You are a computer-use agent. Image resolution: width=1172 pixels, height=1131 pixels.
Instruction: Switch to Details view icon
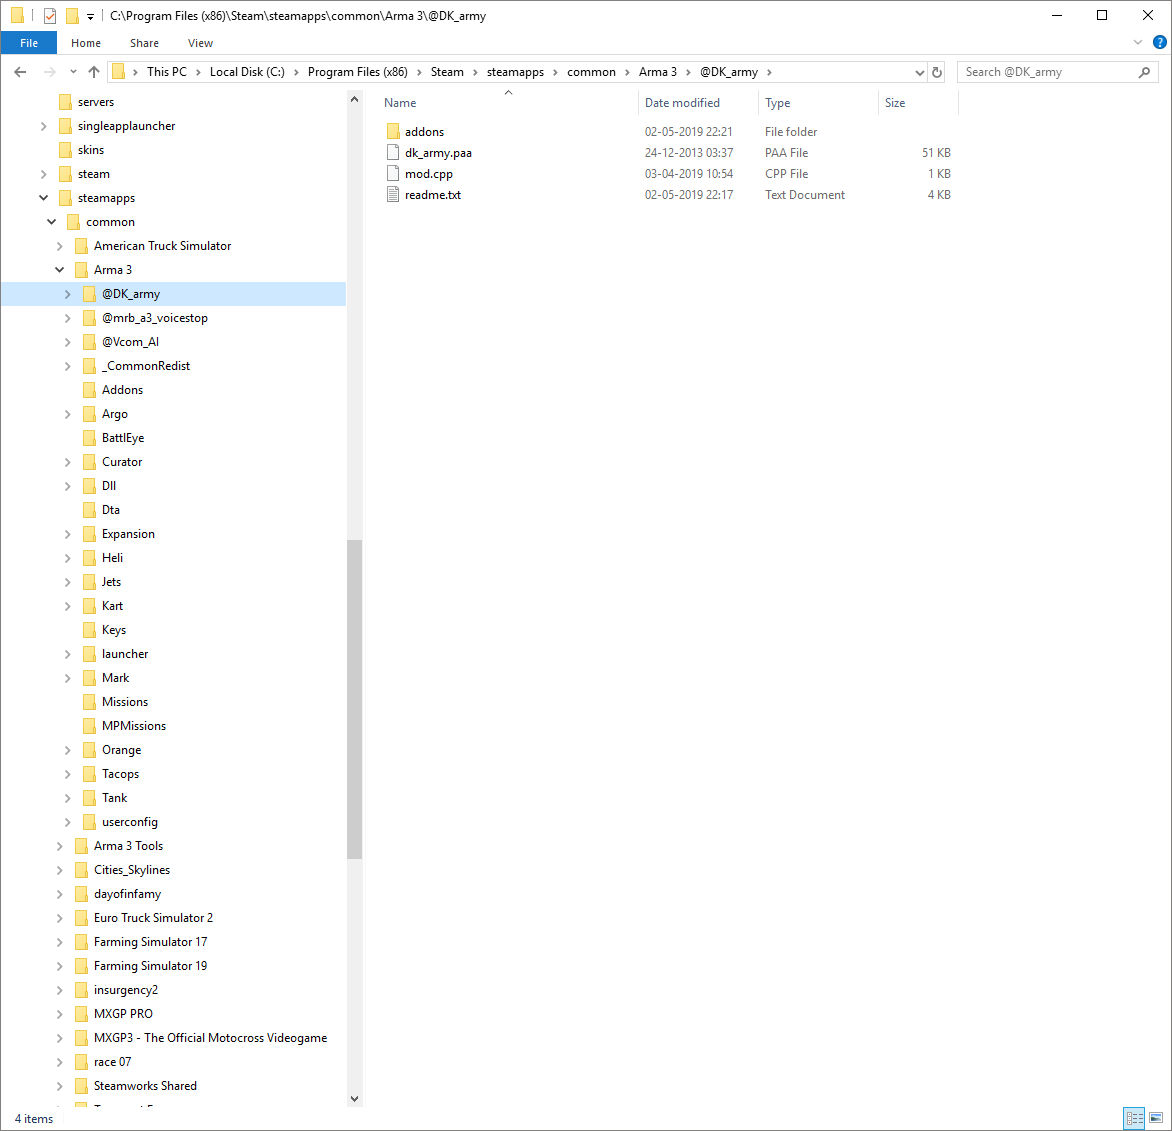pos(1134,1118)
